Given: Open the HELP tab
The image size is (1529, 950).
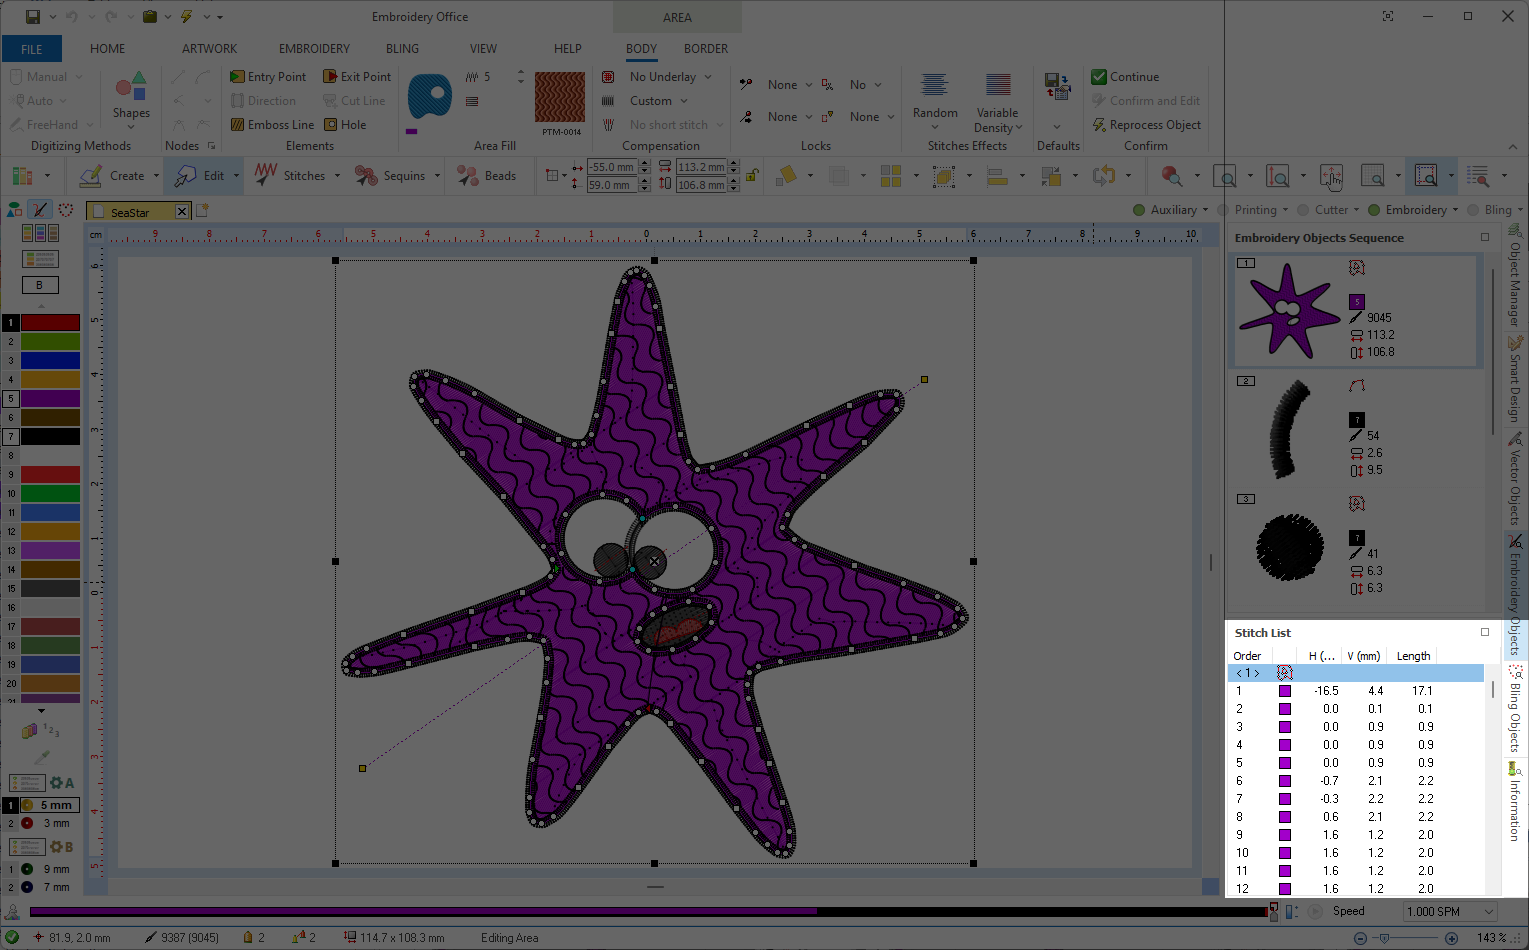Looking at the screenshot, I should pos(568,49).
